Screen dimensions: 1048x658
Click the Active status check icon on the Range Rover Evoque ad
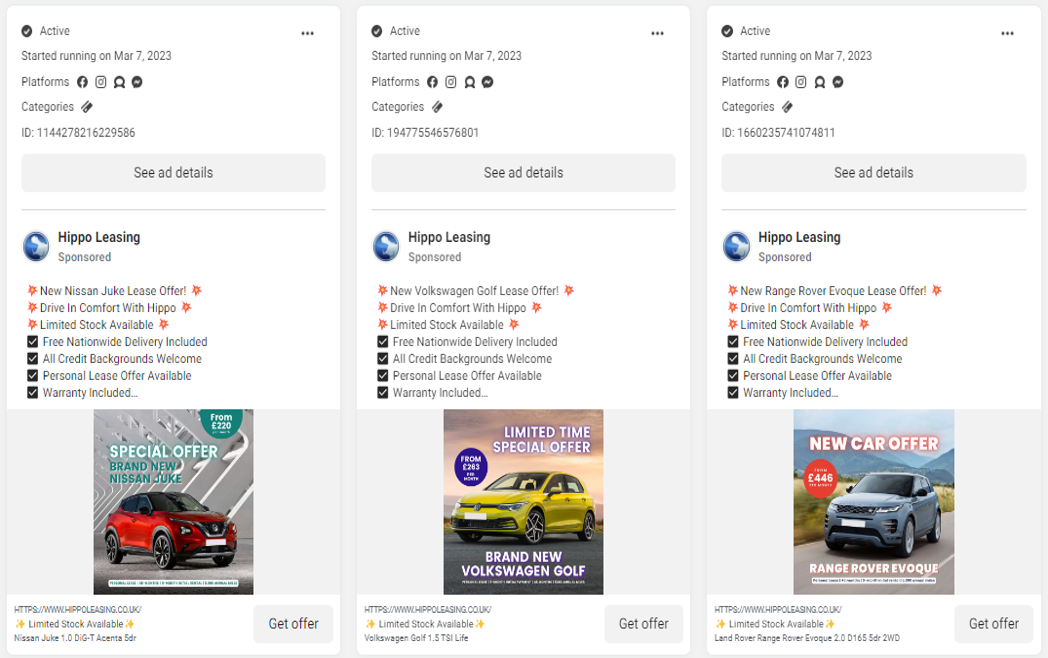(x=727, y=31)
